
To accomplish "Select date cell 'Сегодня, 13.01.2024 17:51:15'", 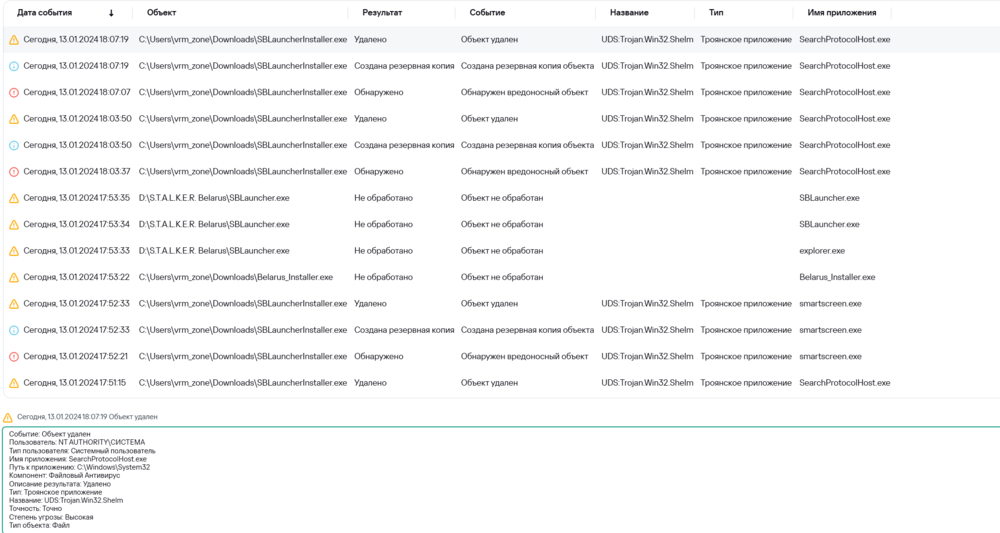I will 75,383.
